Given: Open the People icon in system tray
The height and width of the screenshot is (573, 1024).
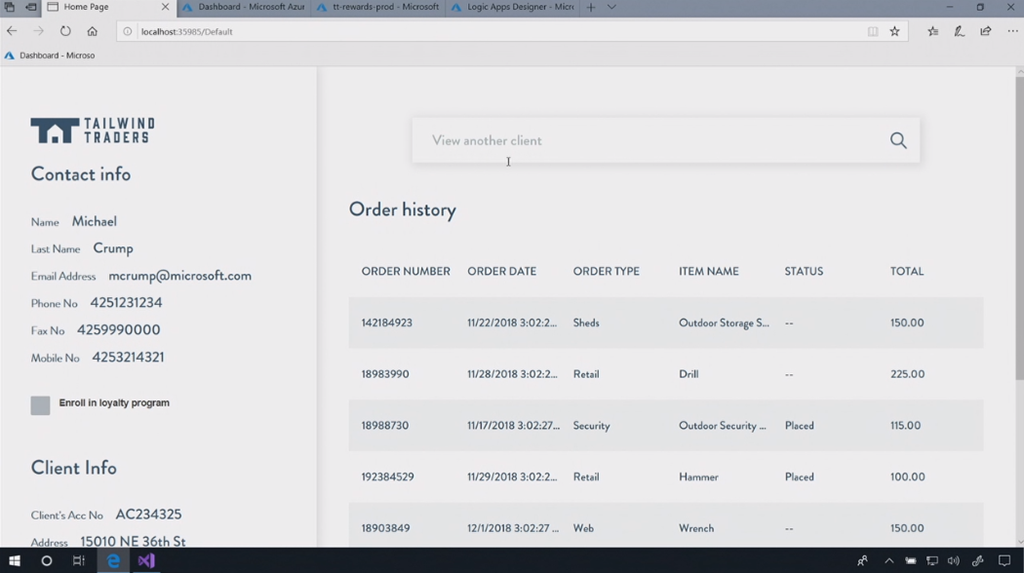Looking at the screenshot, I should tap(863, 561).
